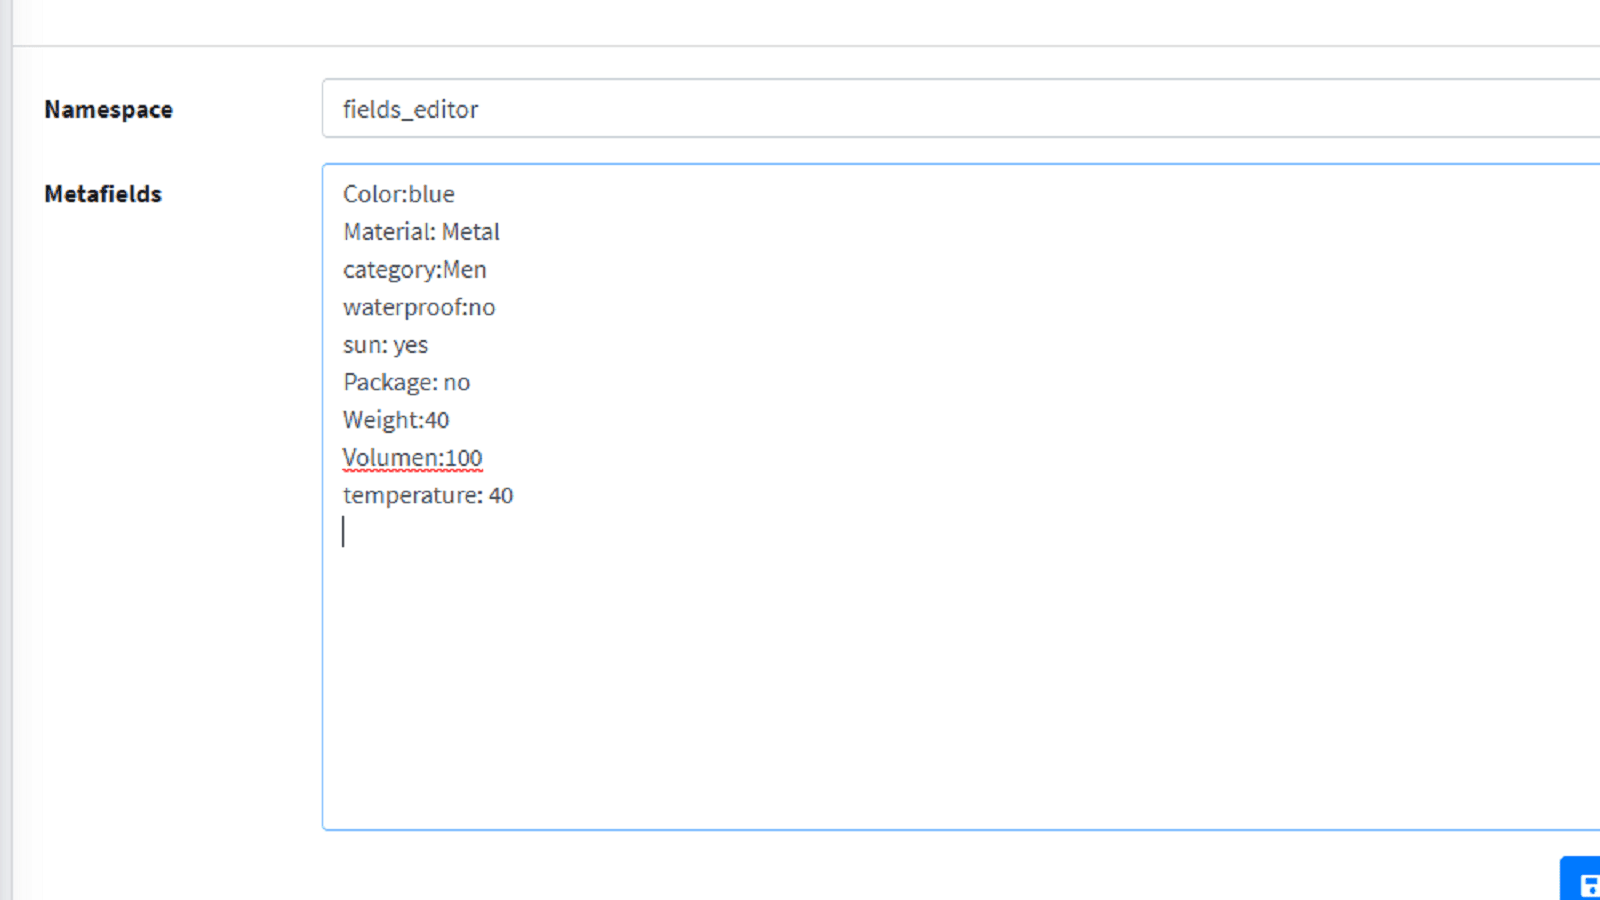This screenshot has height=900, width=1600.
Task: Click the 'waterproof:no' line
Action: [x=418, y=308]
